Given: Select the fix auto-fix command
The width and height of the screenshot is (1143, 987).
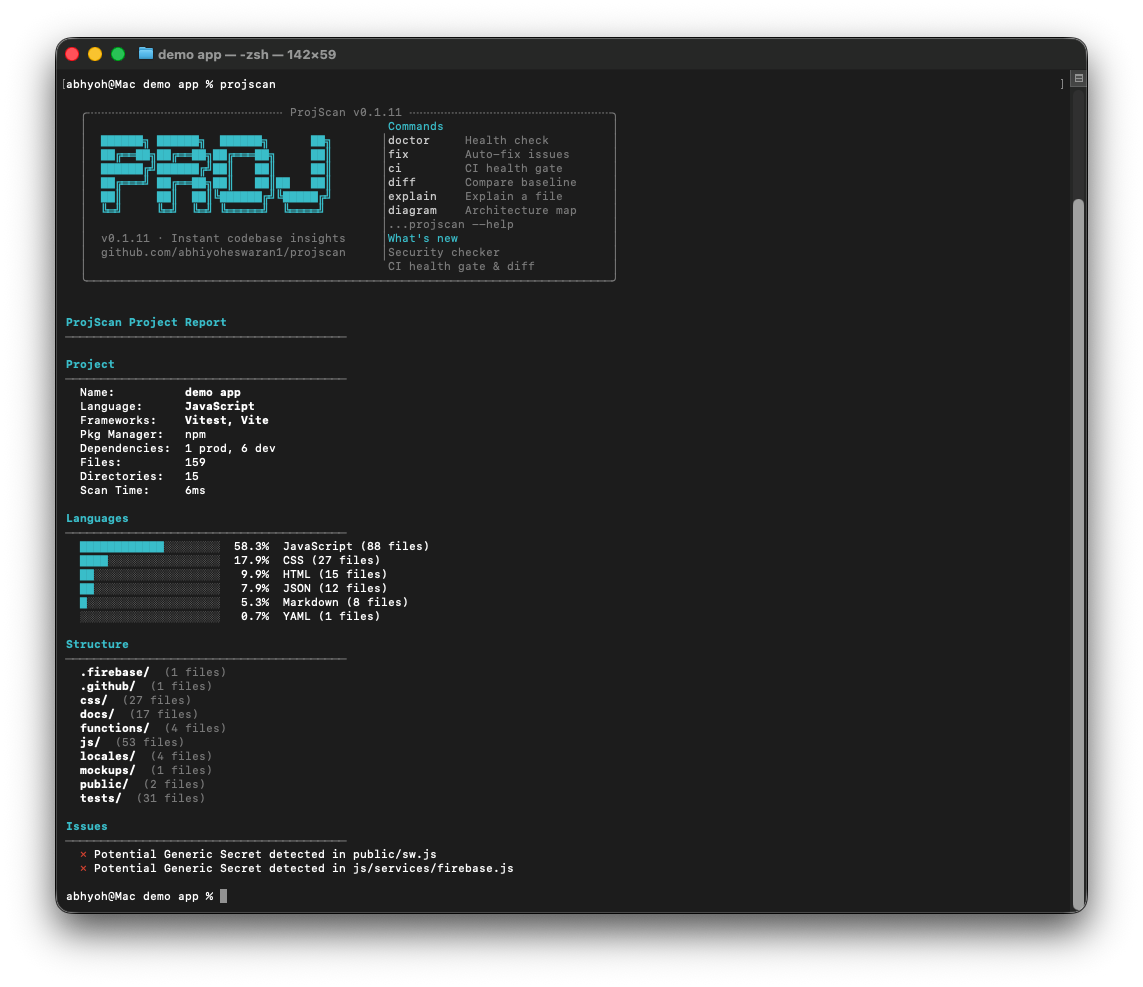Looking at the screenshot, I should click(397, 154).
